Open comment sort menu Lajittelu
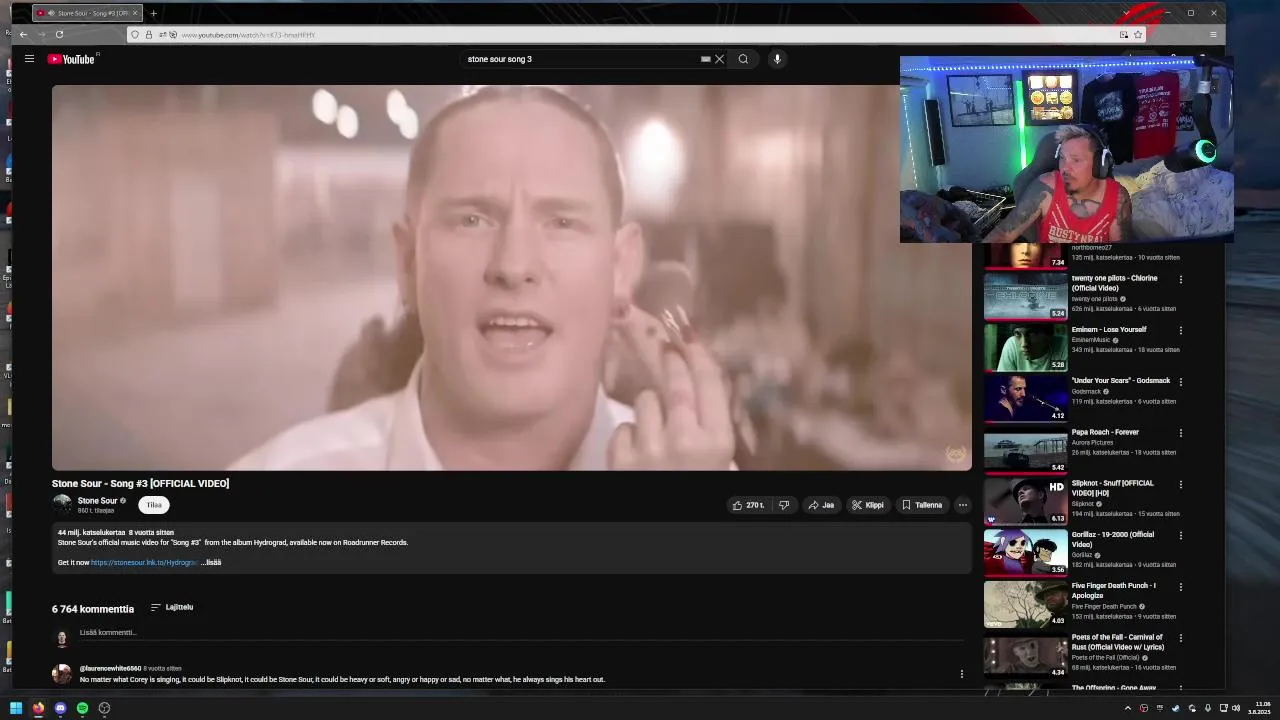1280x720 pixels. click(x=172, y=607)
